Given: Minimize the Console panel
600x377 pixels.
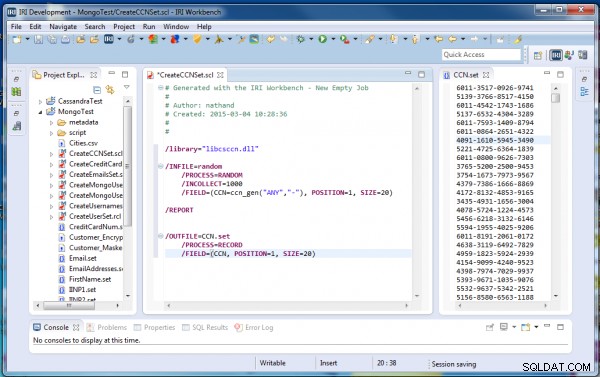Looking at the screenshot, I should [547, 326].
